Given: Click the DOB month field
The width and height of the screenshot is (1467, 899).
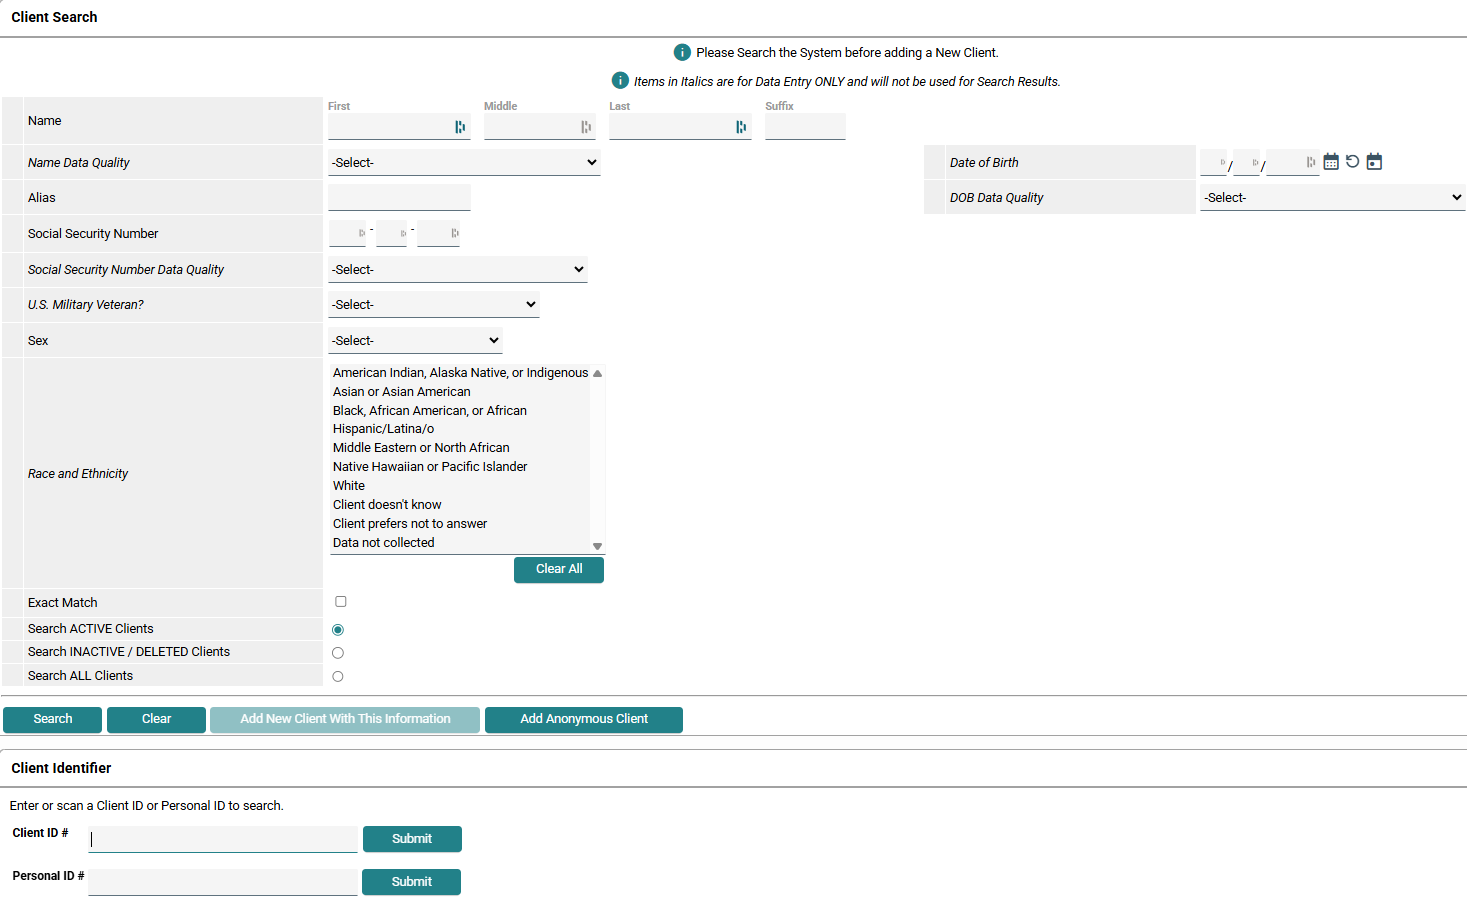Looking at the screenshot, I should coord(1213,162).
